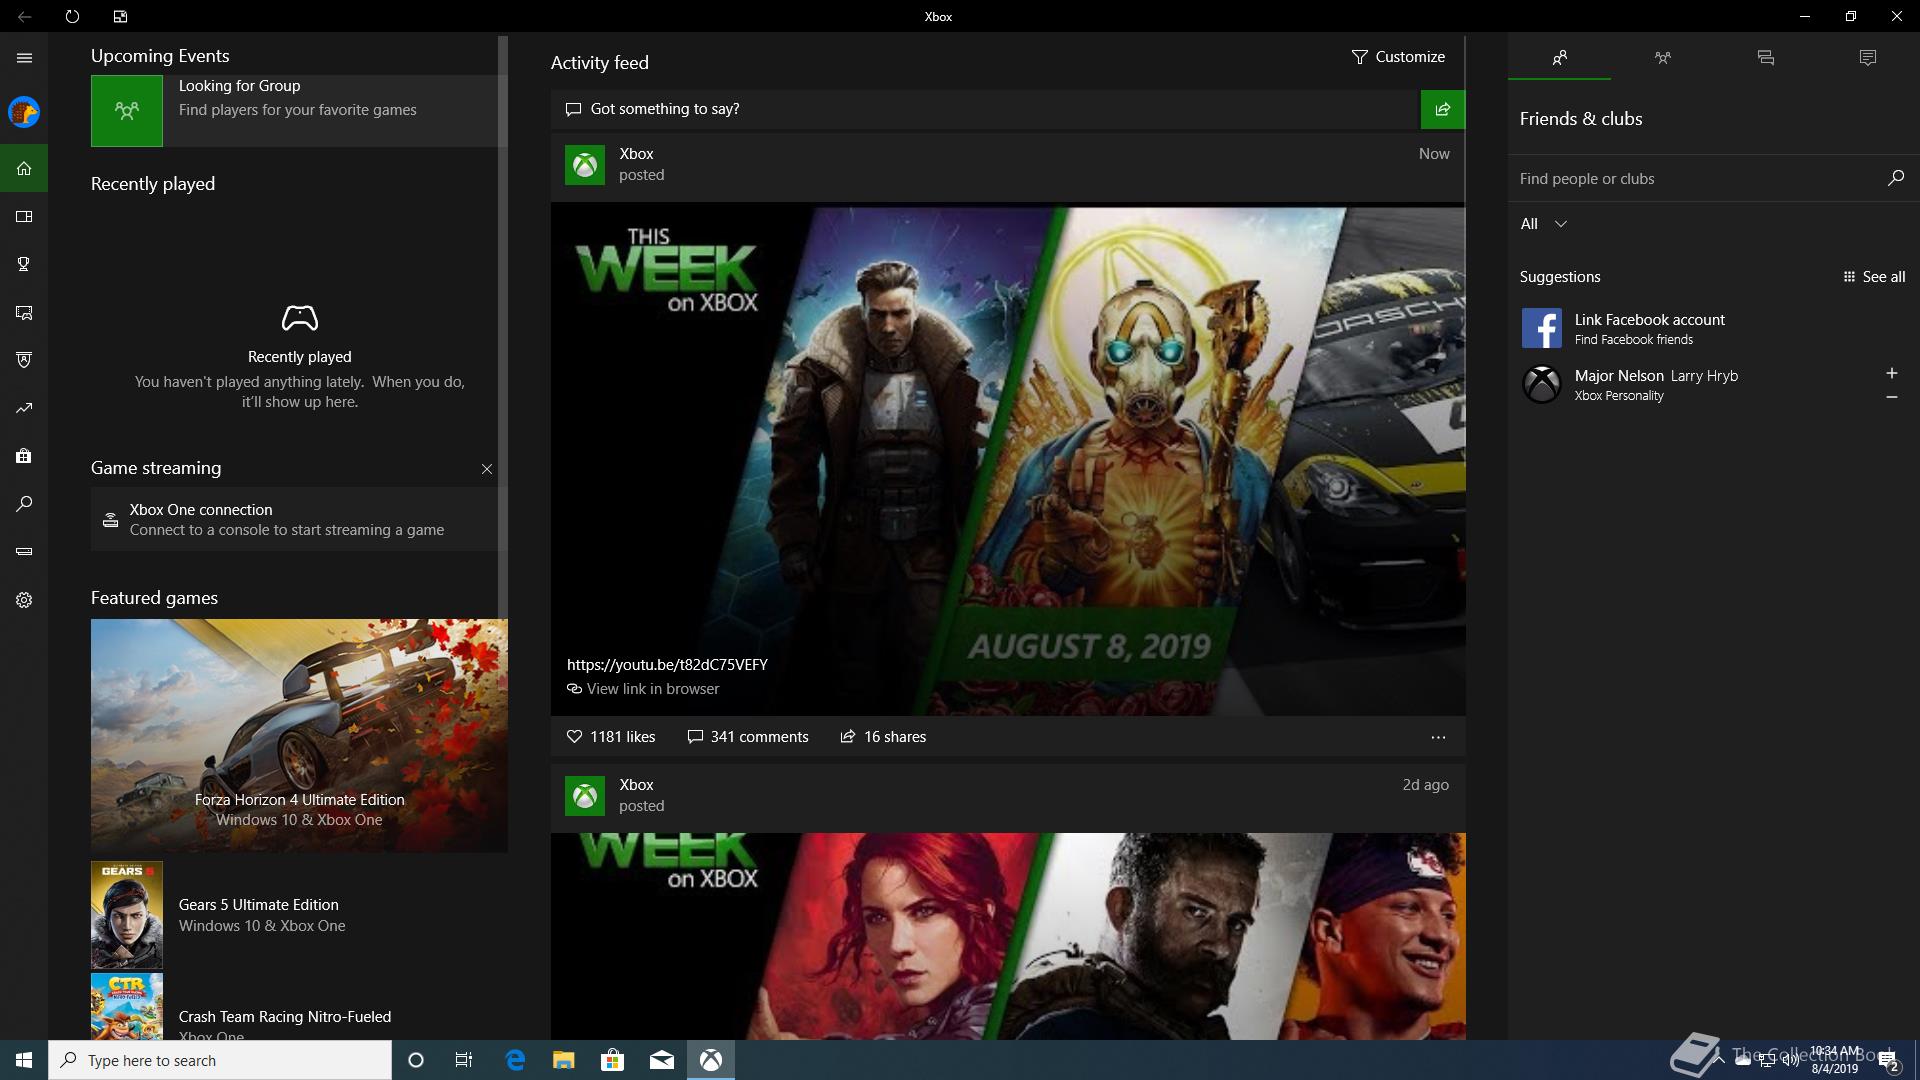Click the green share post button

pos(1442,109)
